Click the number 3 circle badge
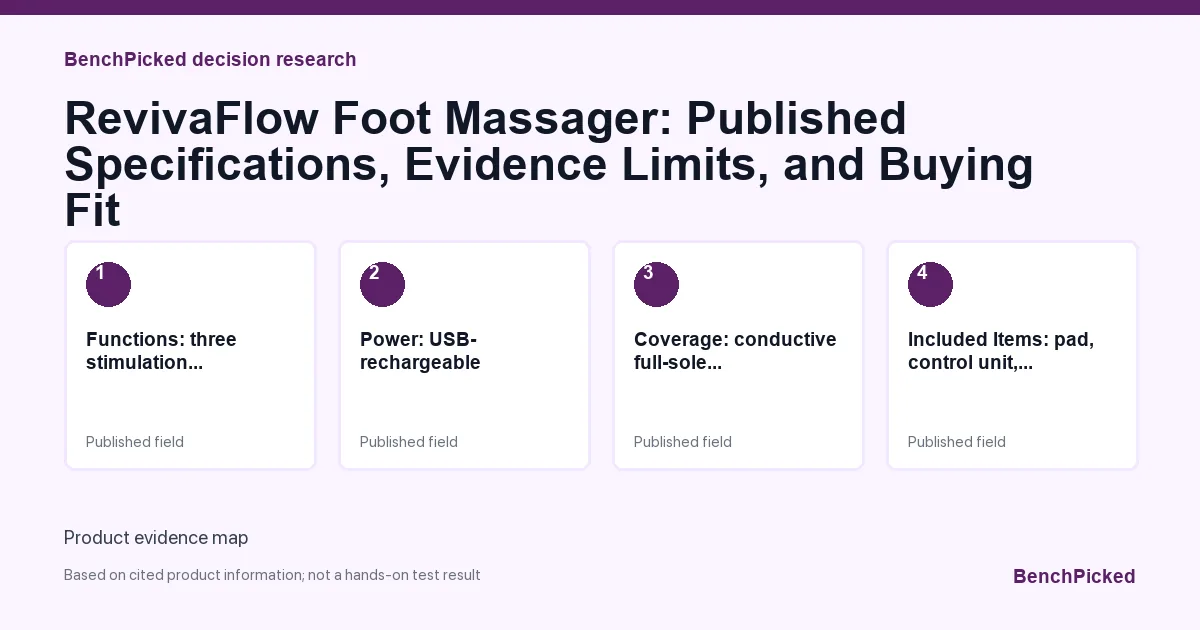Image resolution: width=1200 pixels, height=630 pixels. click(656, 284)
